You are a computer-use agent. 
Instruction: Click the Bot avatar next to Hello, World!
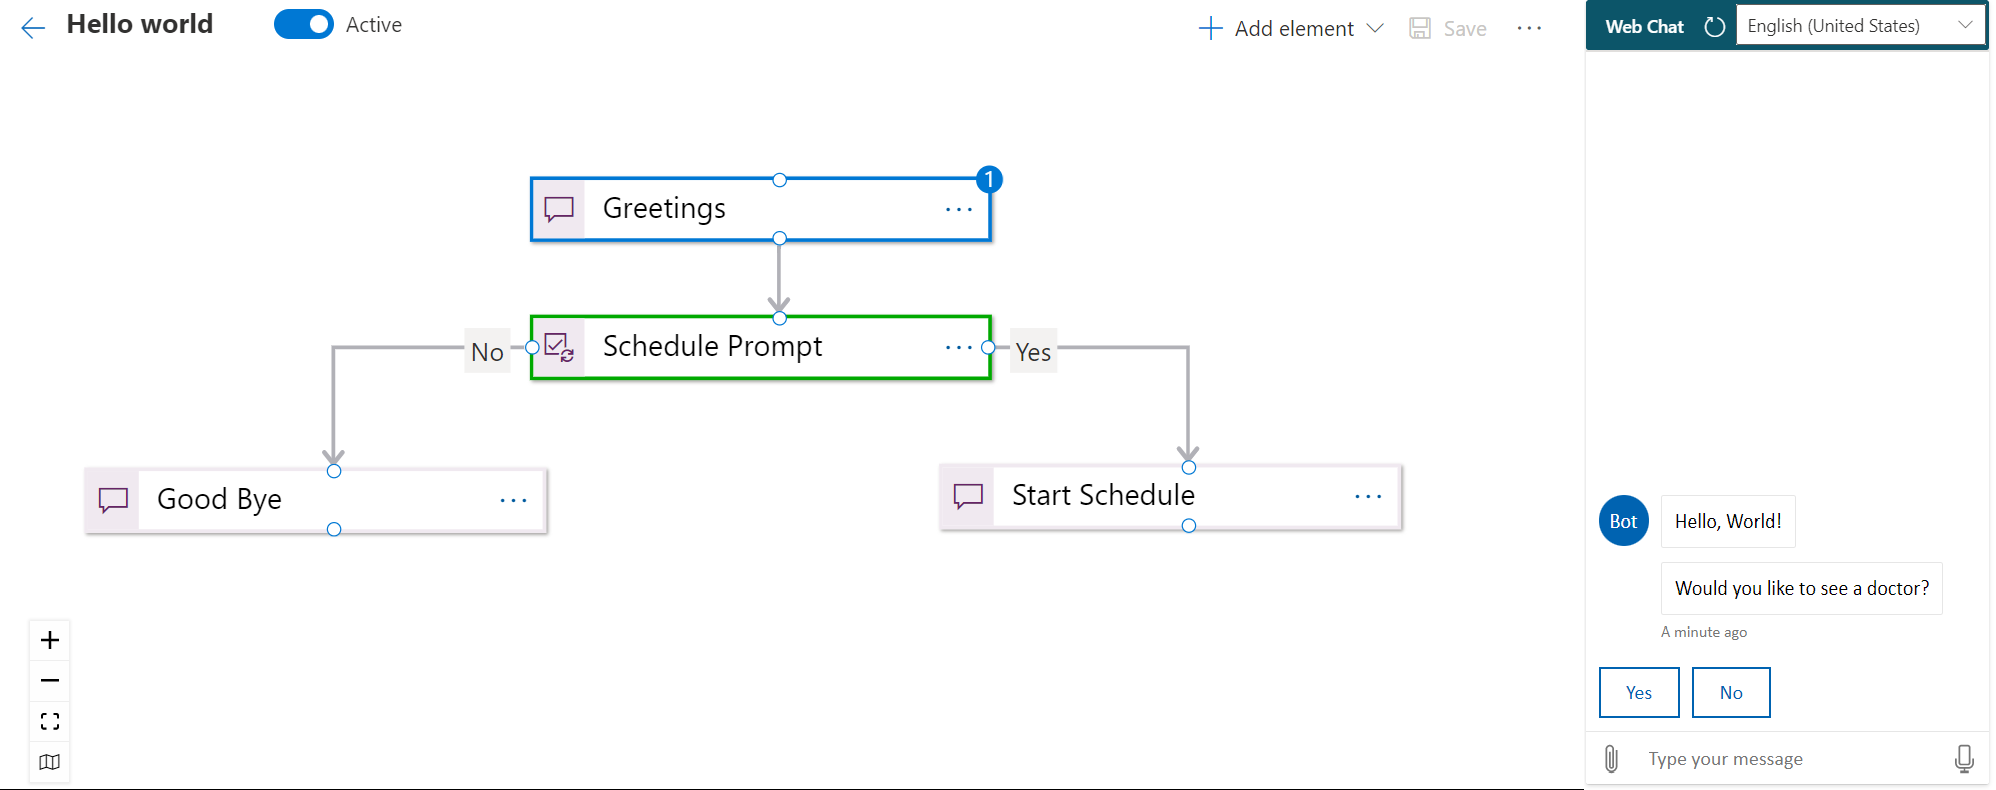1623,520
